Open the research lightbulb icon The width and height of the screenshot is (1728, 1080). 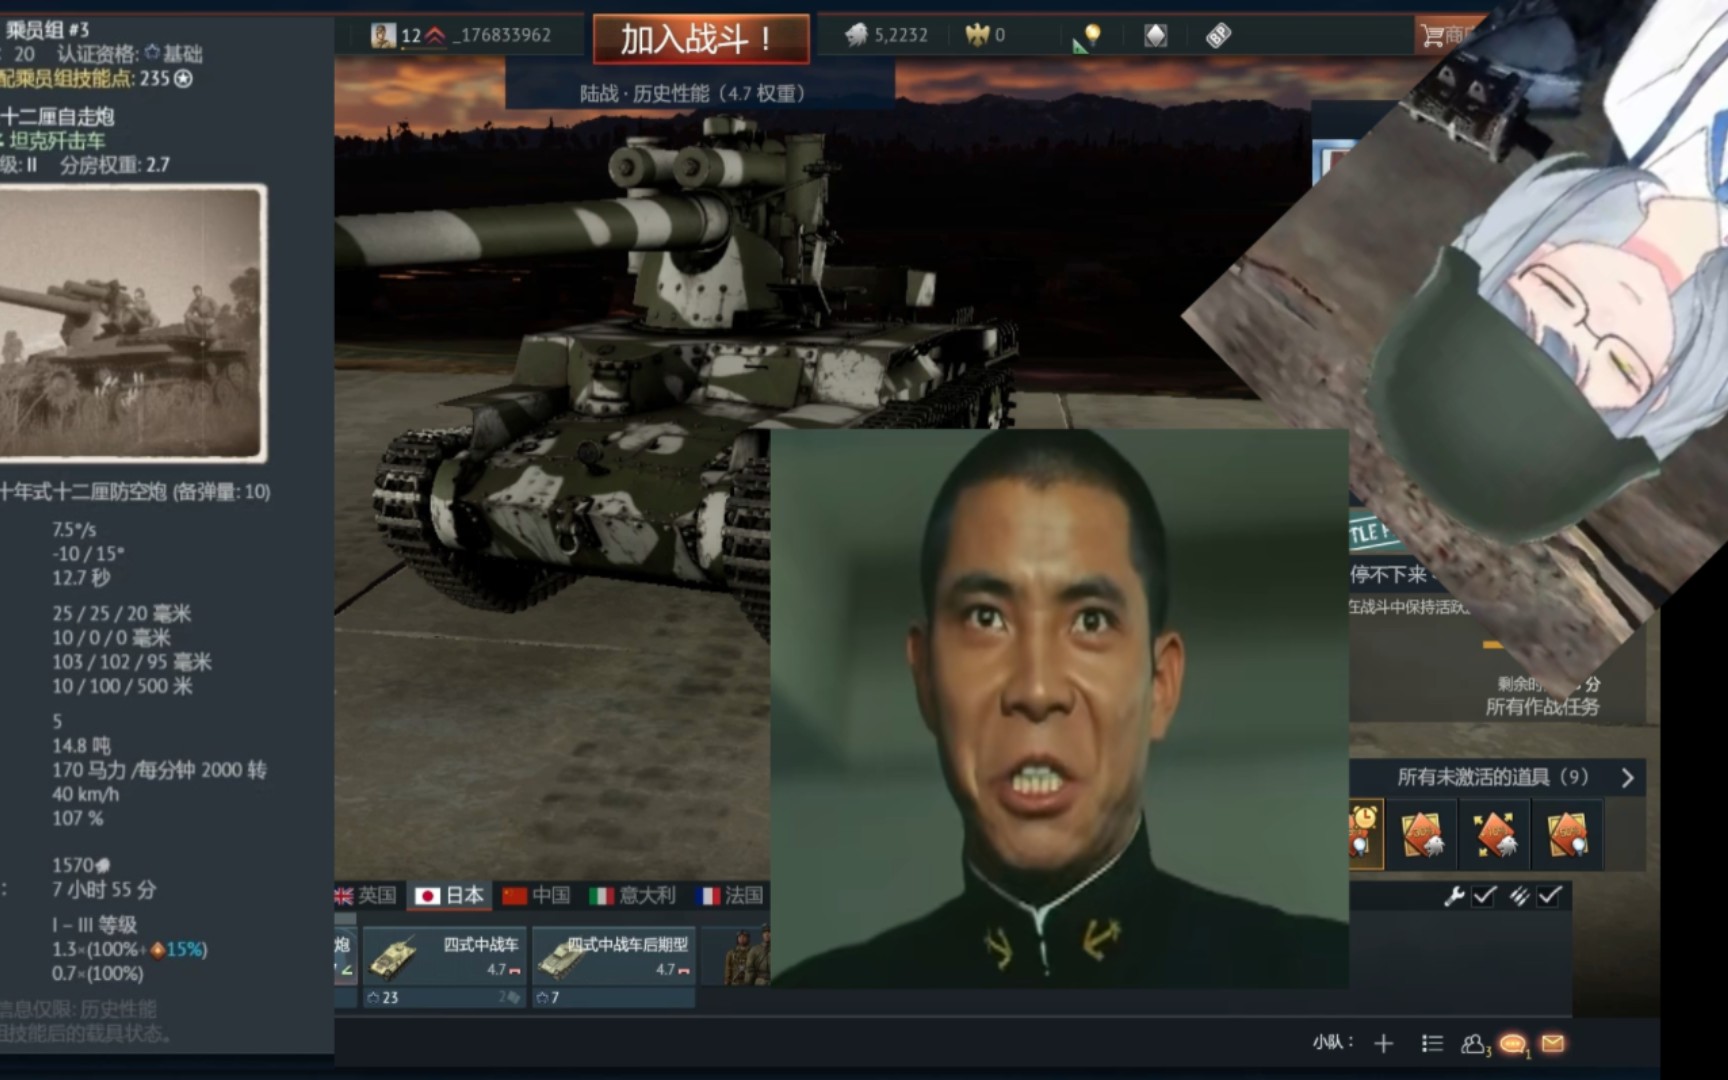click(1088, 37)
